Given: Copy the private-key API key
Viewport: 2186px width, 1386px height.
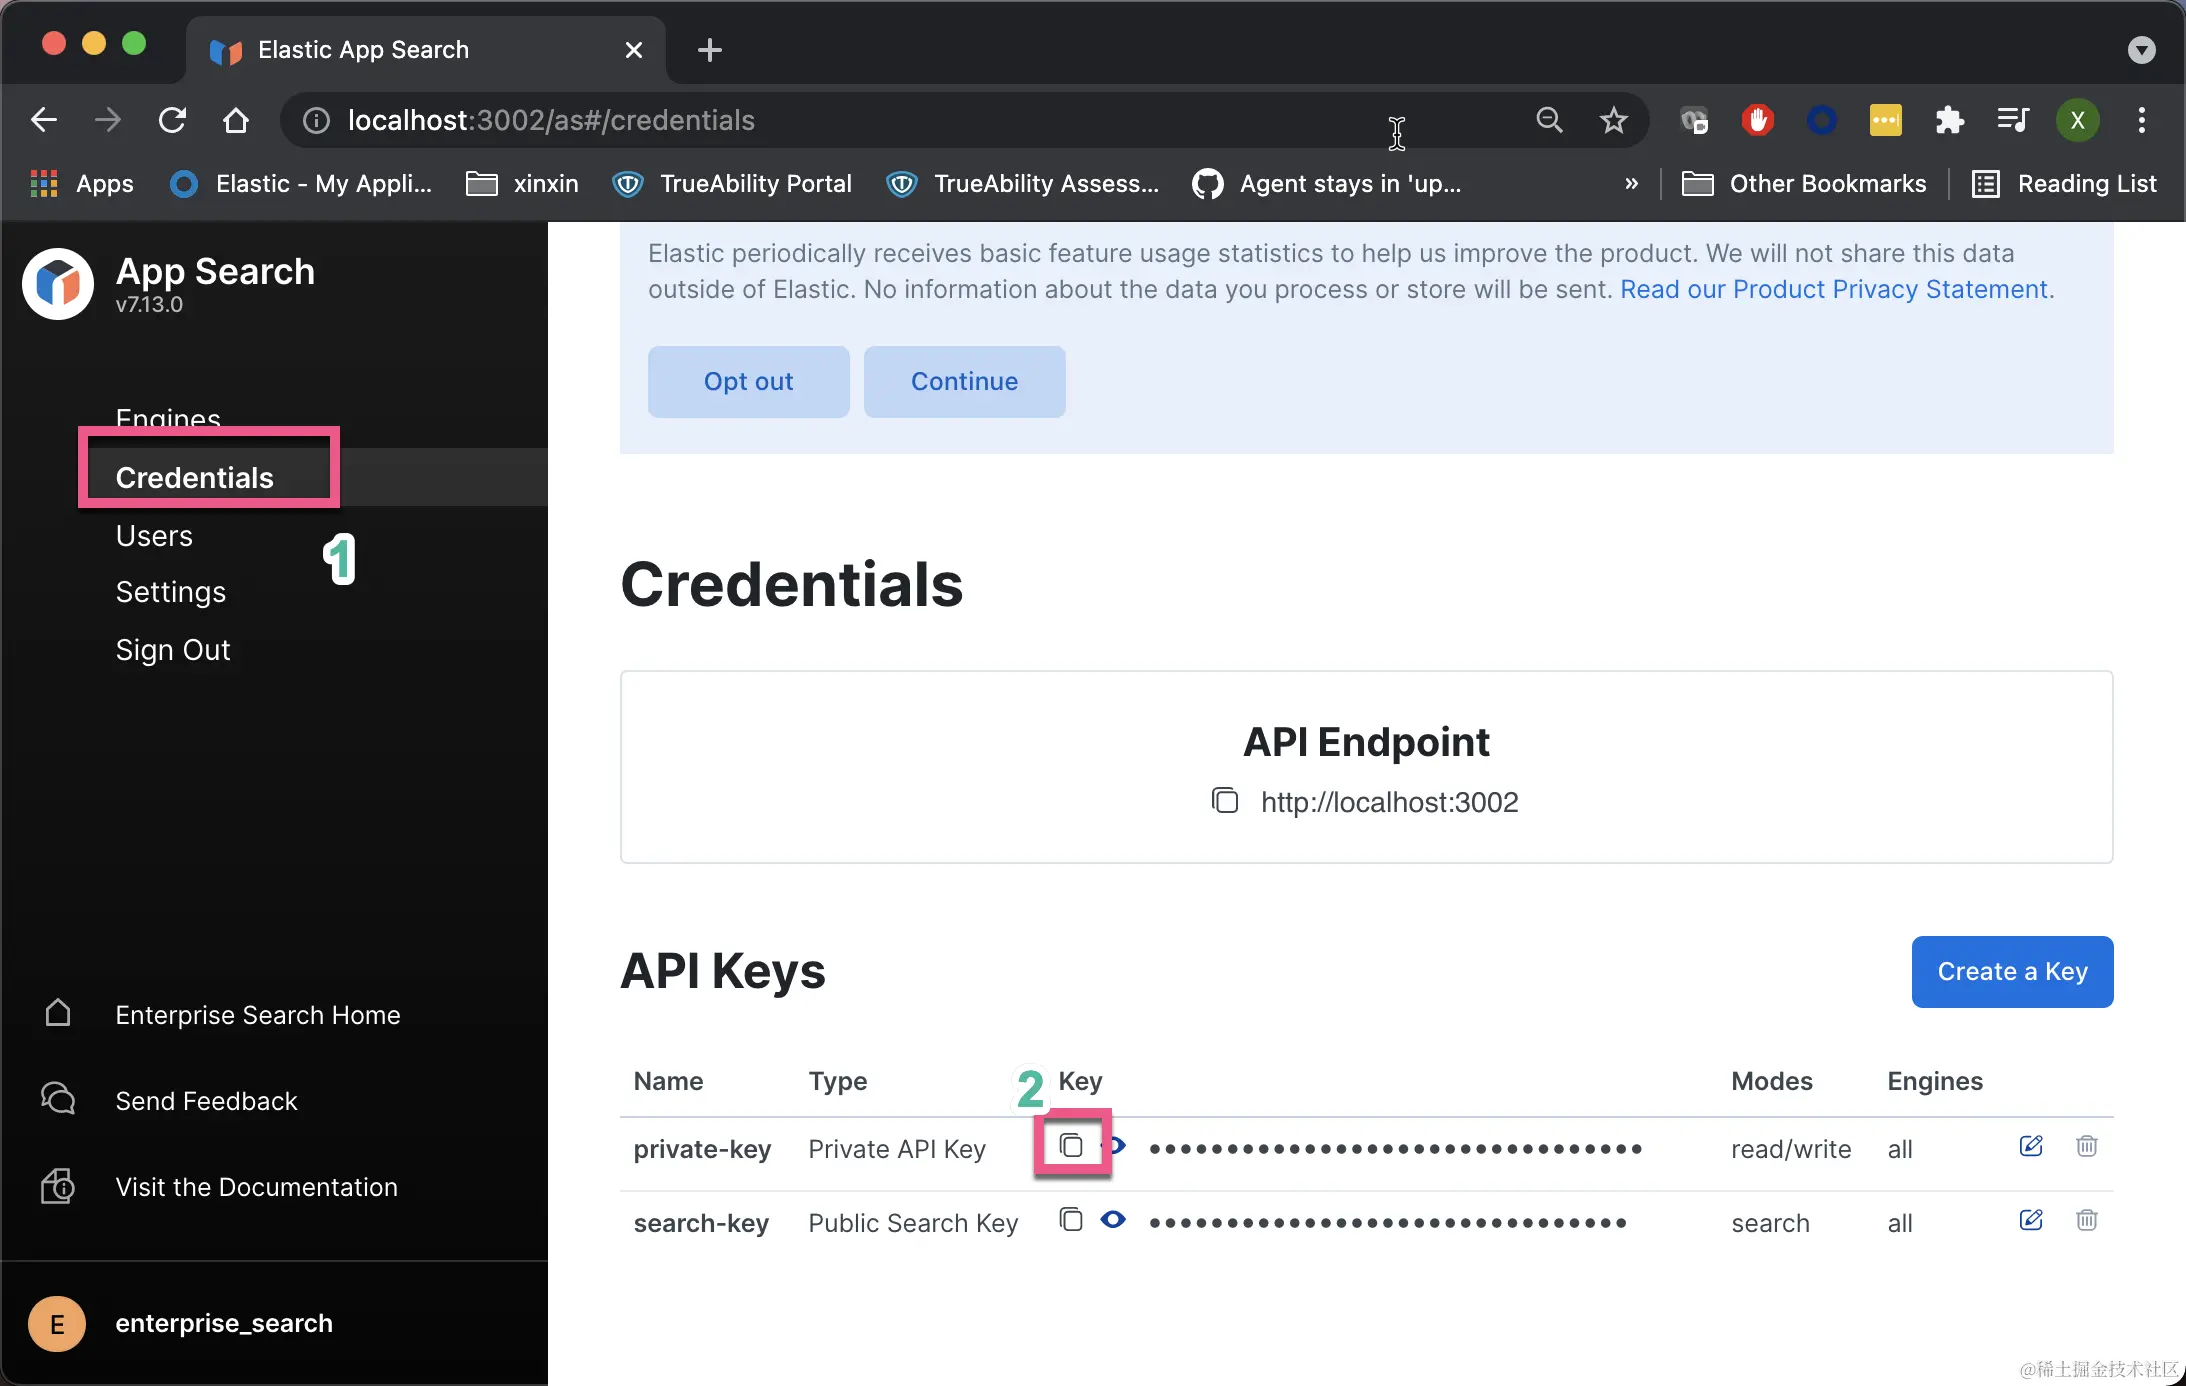Looking at the screenshot, I should coord(1071,1146).
